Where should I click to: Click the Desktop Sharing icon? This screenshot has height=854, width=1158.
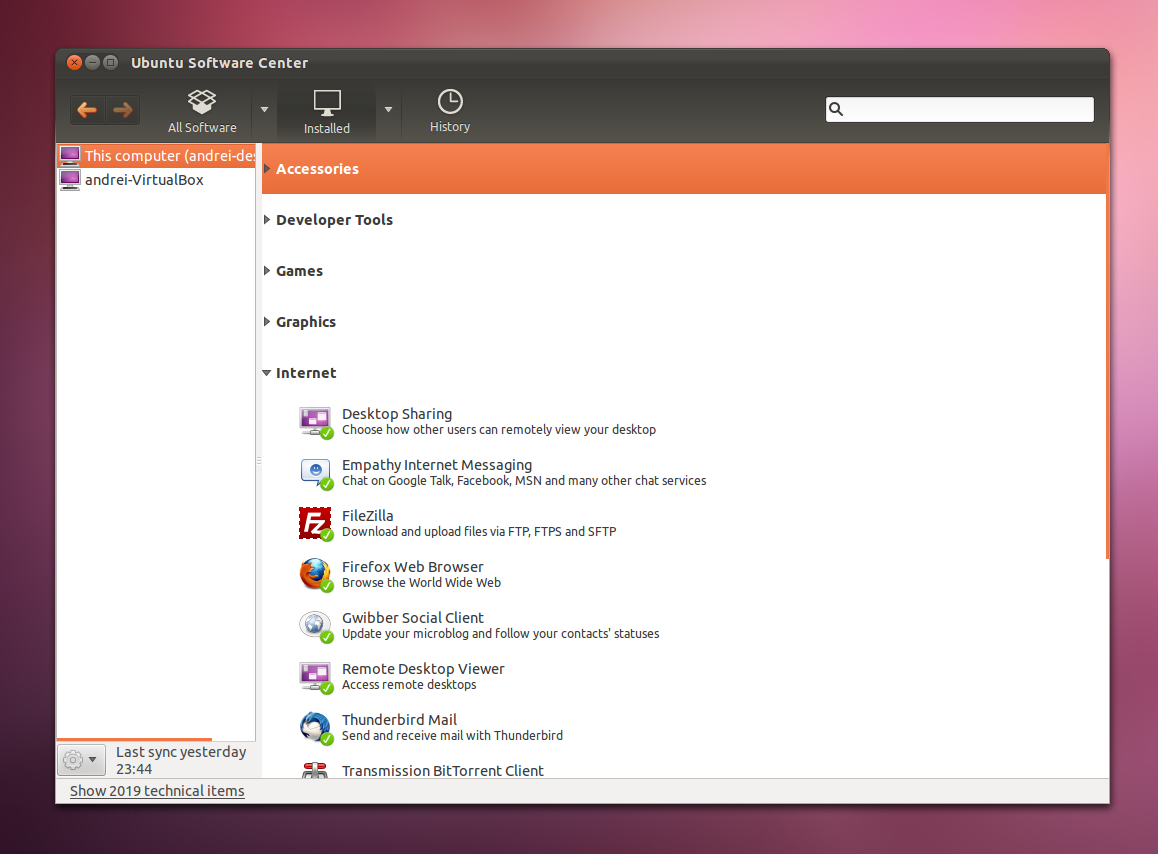coord(316,422)
